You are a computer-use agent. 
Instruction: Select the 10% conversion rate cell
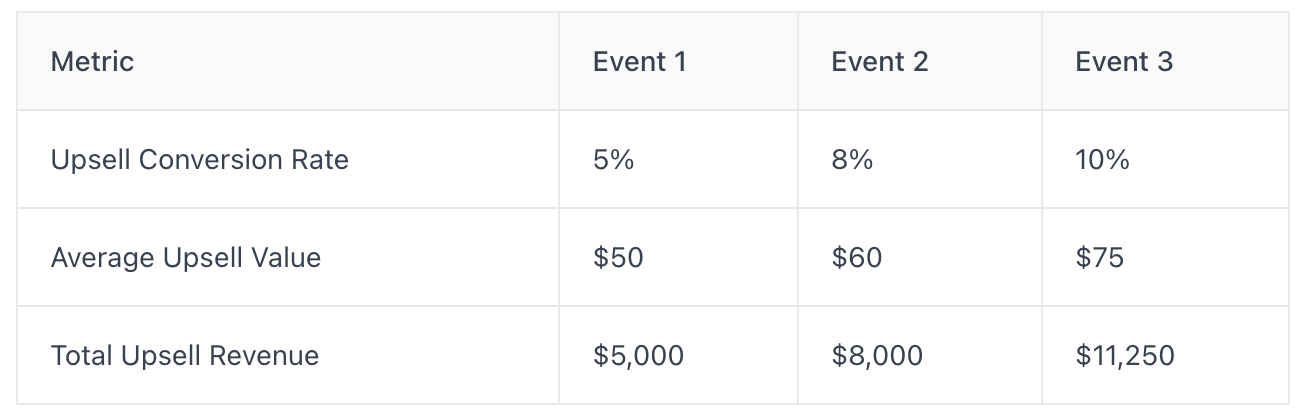1102,160
